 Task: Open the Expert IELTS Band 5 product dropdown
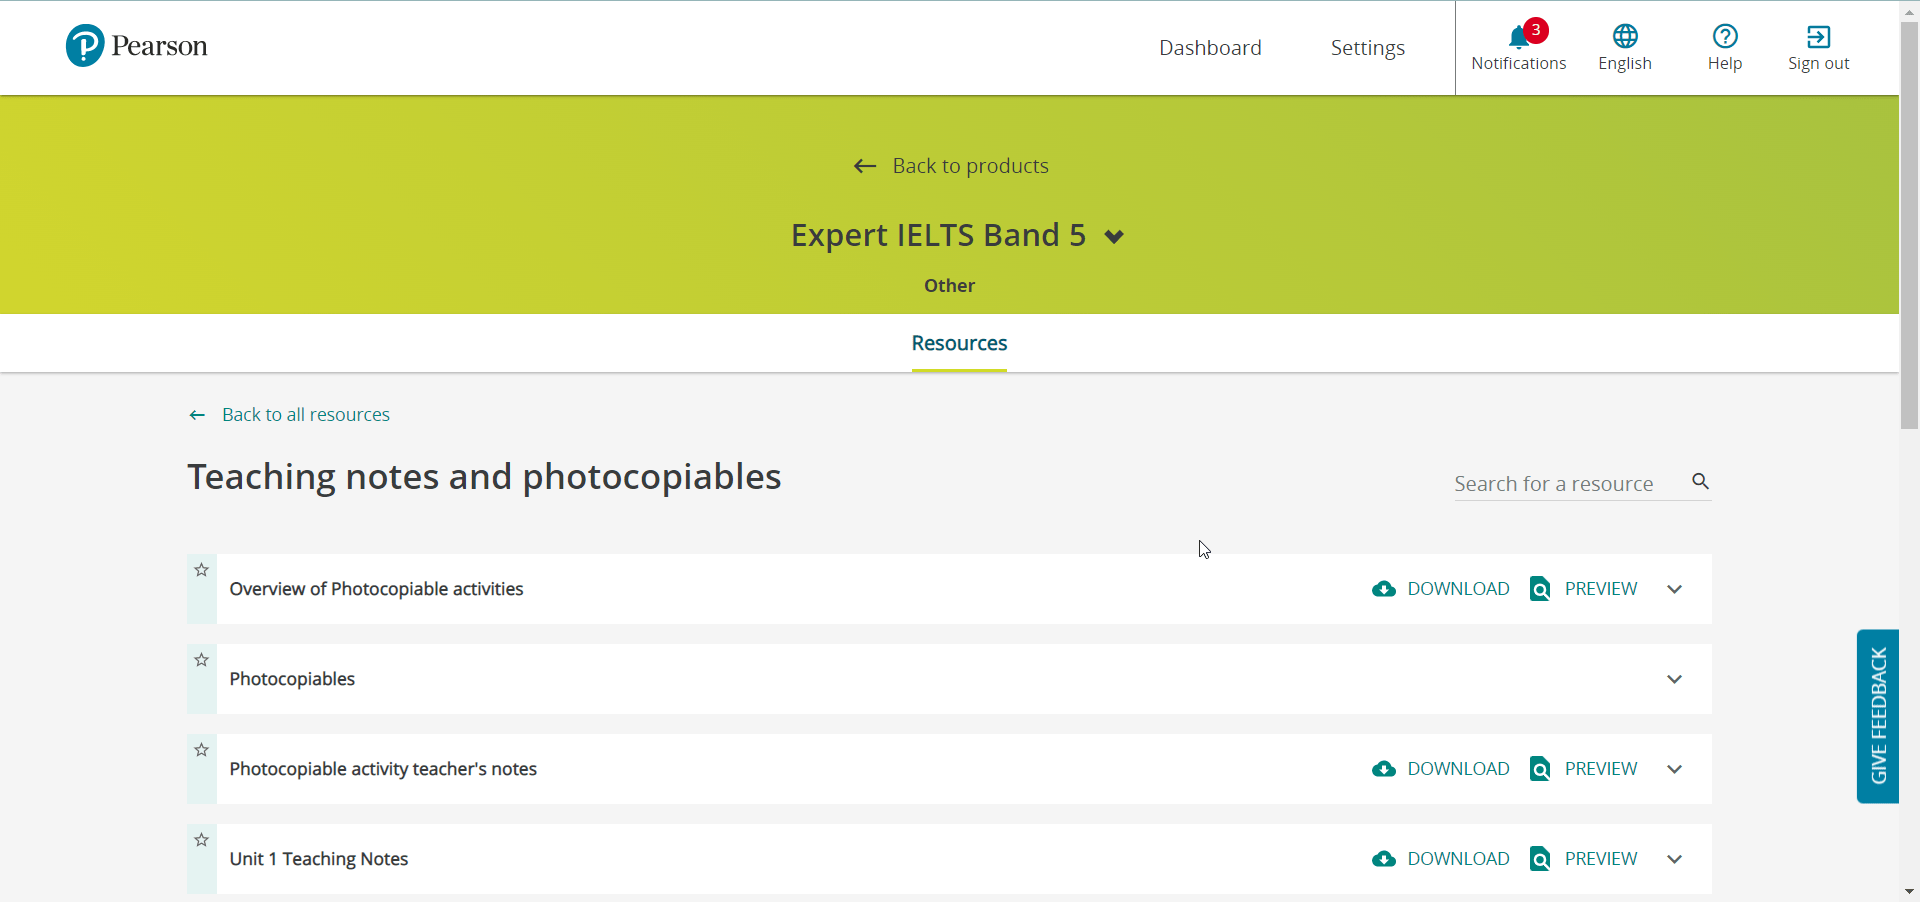[1113, 237]
